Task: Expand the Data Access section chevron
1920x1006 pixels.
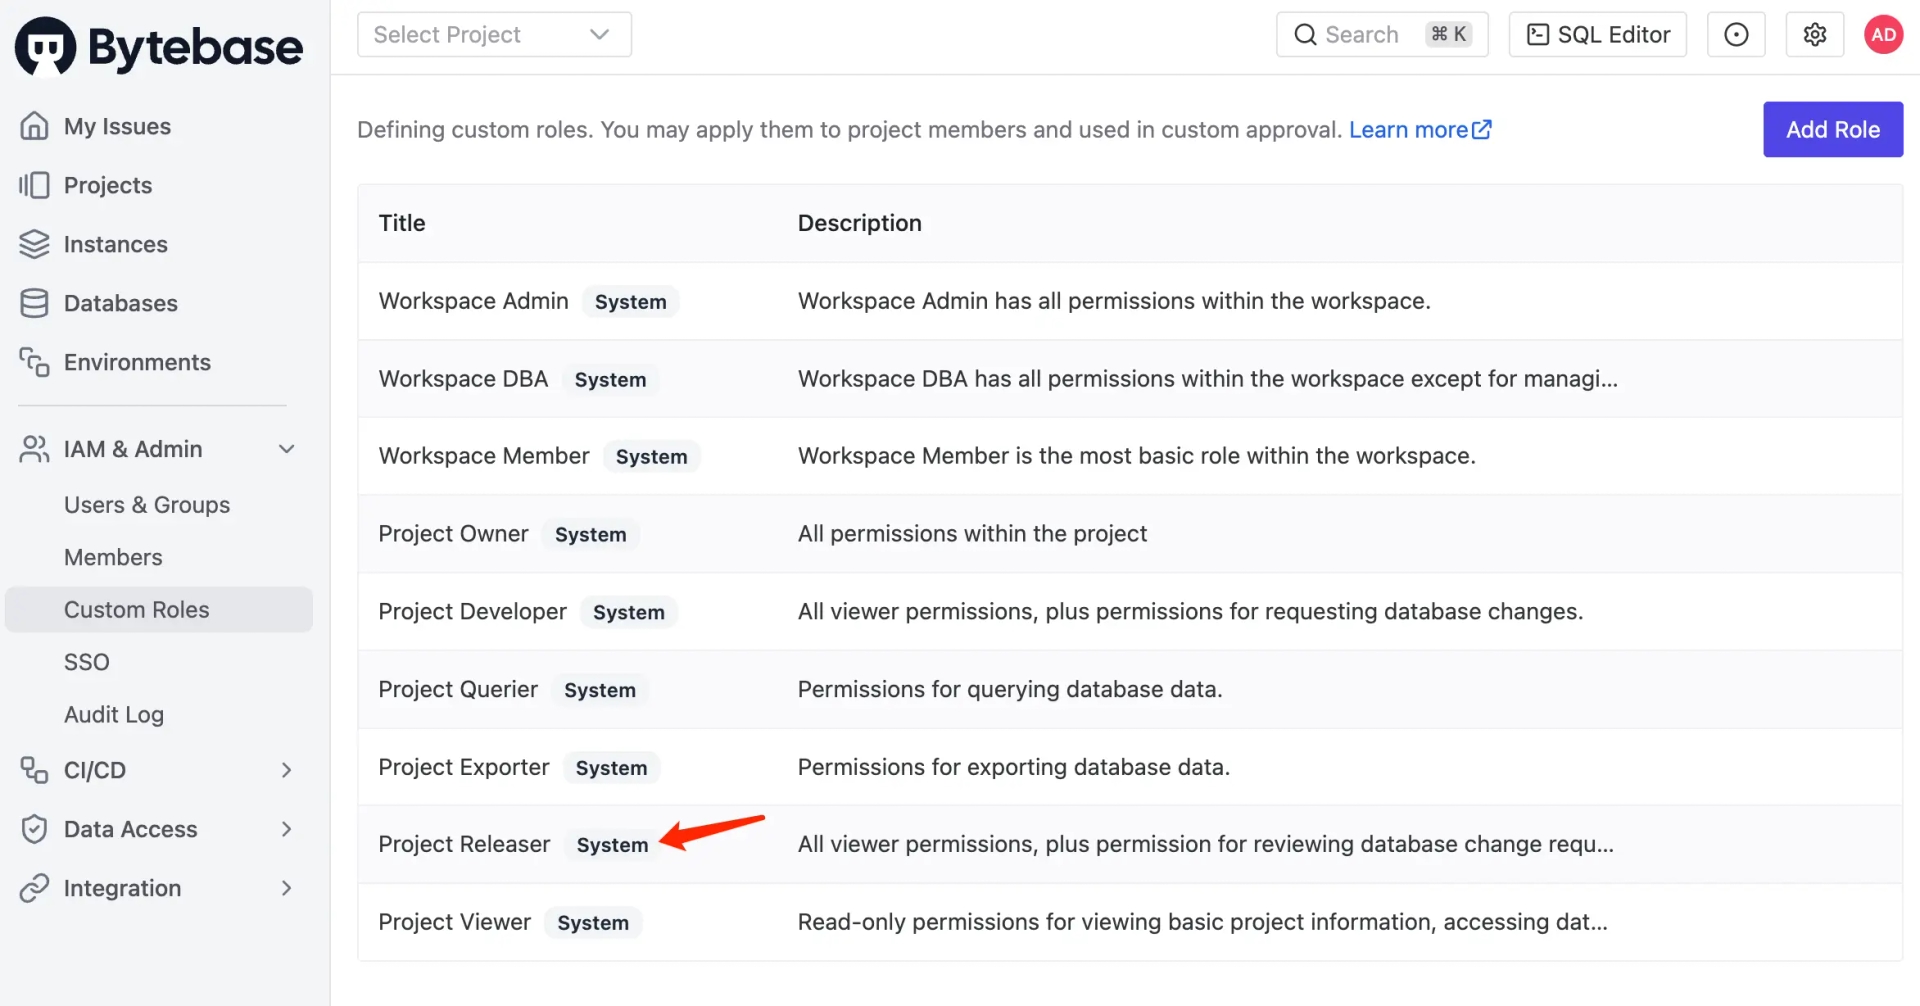Action: pyautogui.click(x=287, y=829)
